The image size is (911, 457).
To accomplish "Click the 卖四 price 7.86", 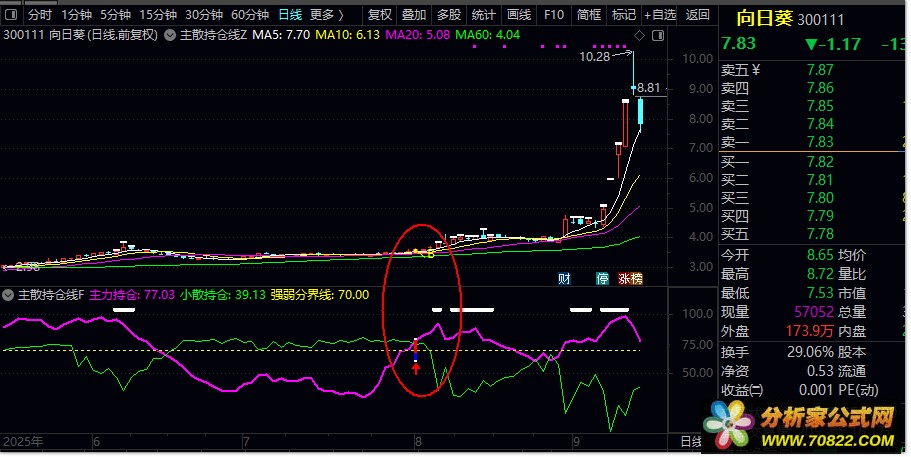I will [x=820, y=88].
